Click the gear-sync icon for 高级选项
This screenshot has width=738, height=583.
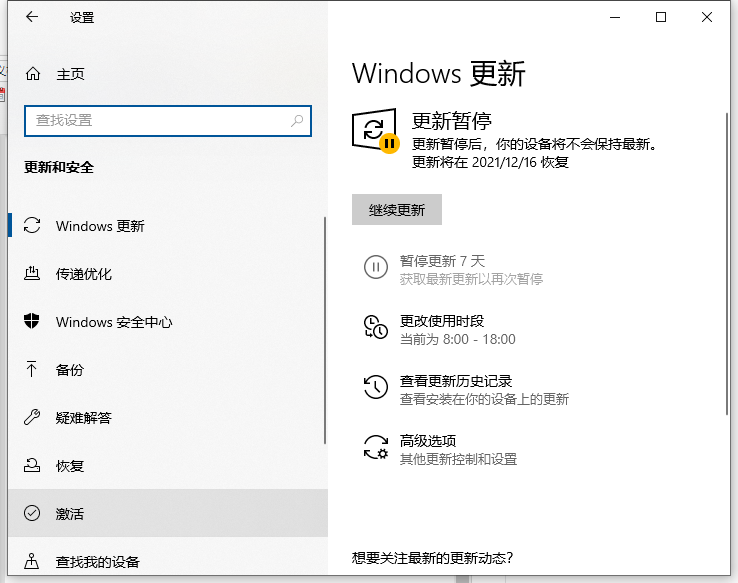click(x=375, y=448)
